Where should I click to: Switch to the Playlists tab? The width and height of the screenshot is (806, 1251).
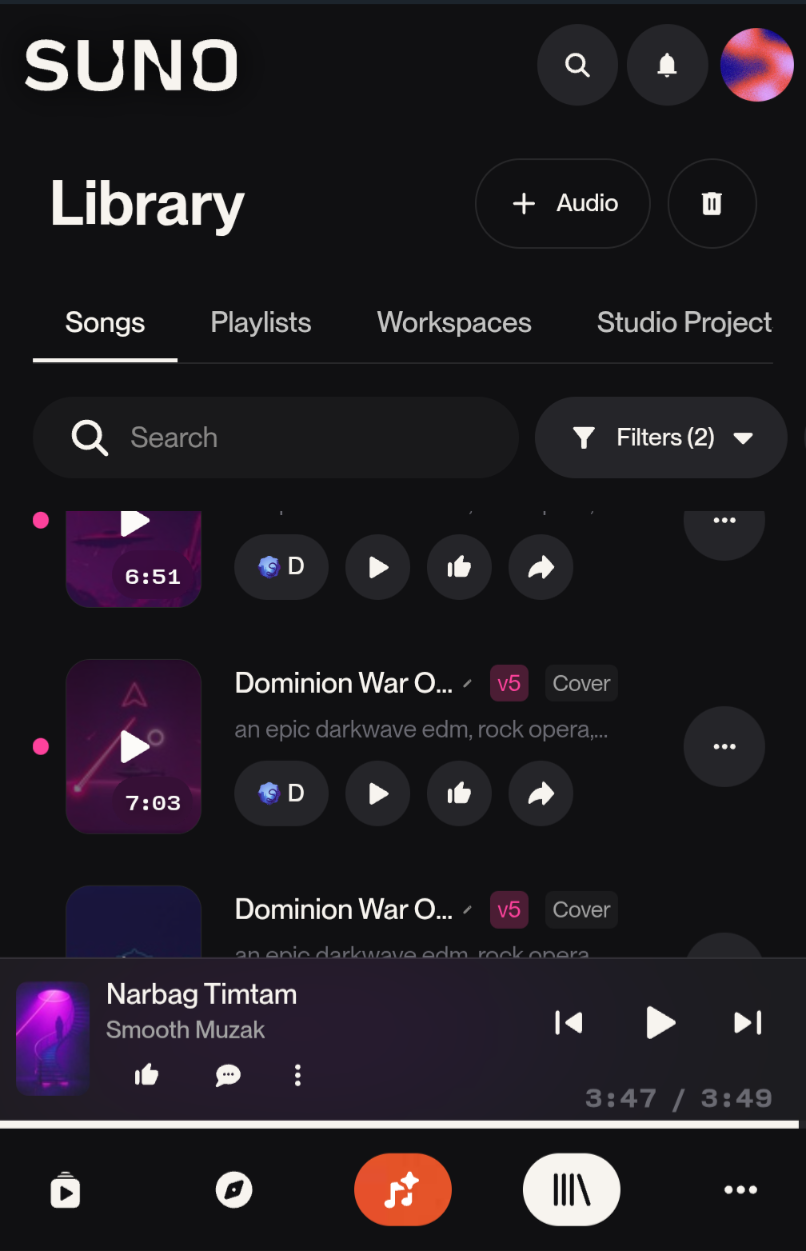coord(261,323)
